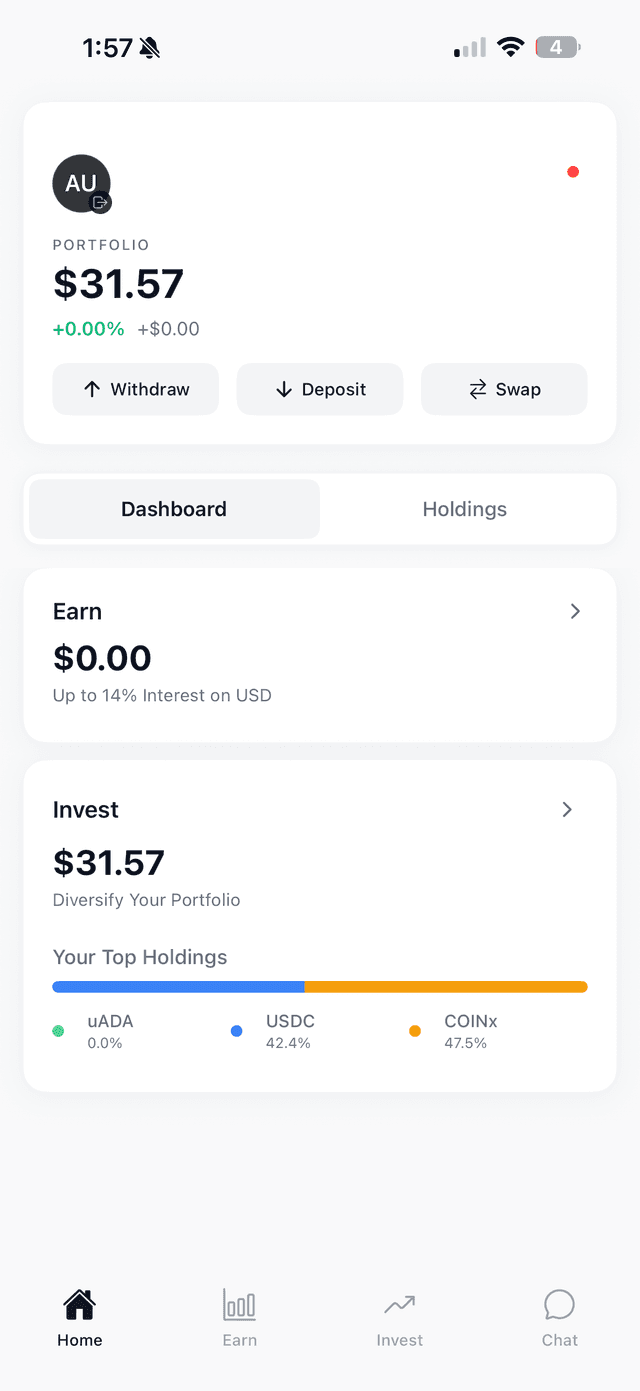
Task: Select the orange COINx color dot
Action: (415, 1031)
